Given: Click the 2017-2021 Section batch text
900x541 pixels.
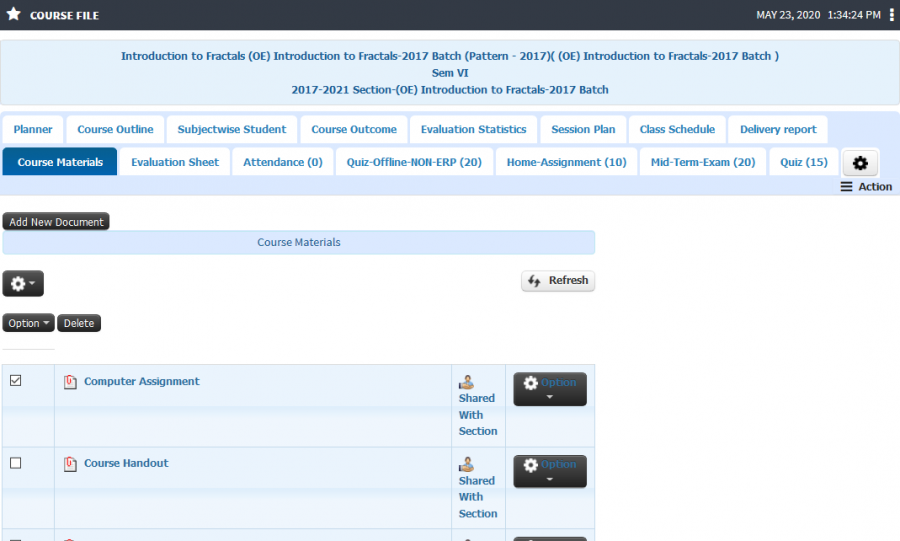Looking at the screenshot, I should pos(450,89).
